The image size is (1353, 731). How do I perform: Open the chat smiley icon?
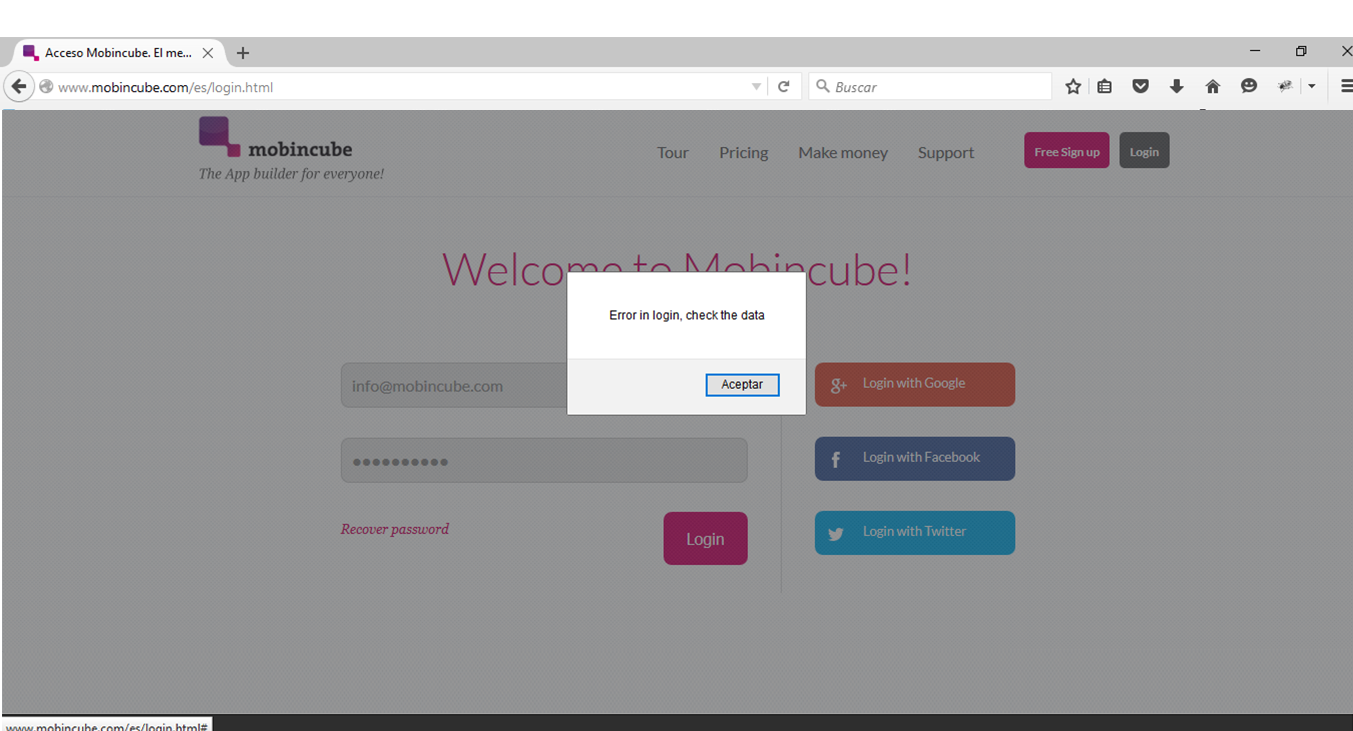point(1248,87)
